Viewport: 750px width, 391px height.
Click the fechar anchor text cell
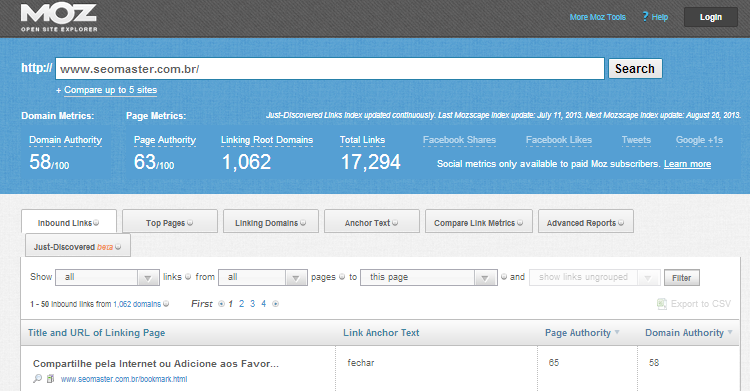pyautogui.click(x=361, y=363)
